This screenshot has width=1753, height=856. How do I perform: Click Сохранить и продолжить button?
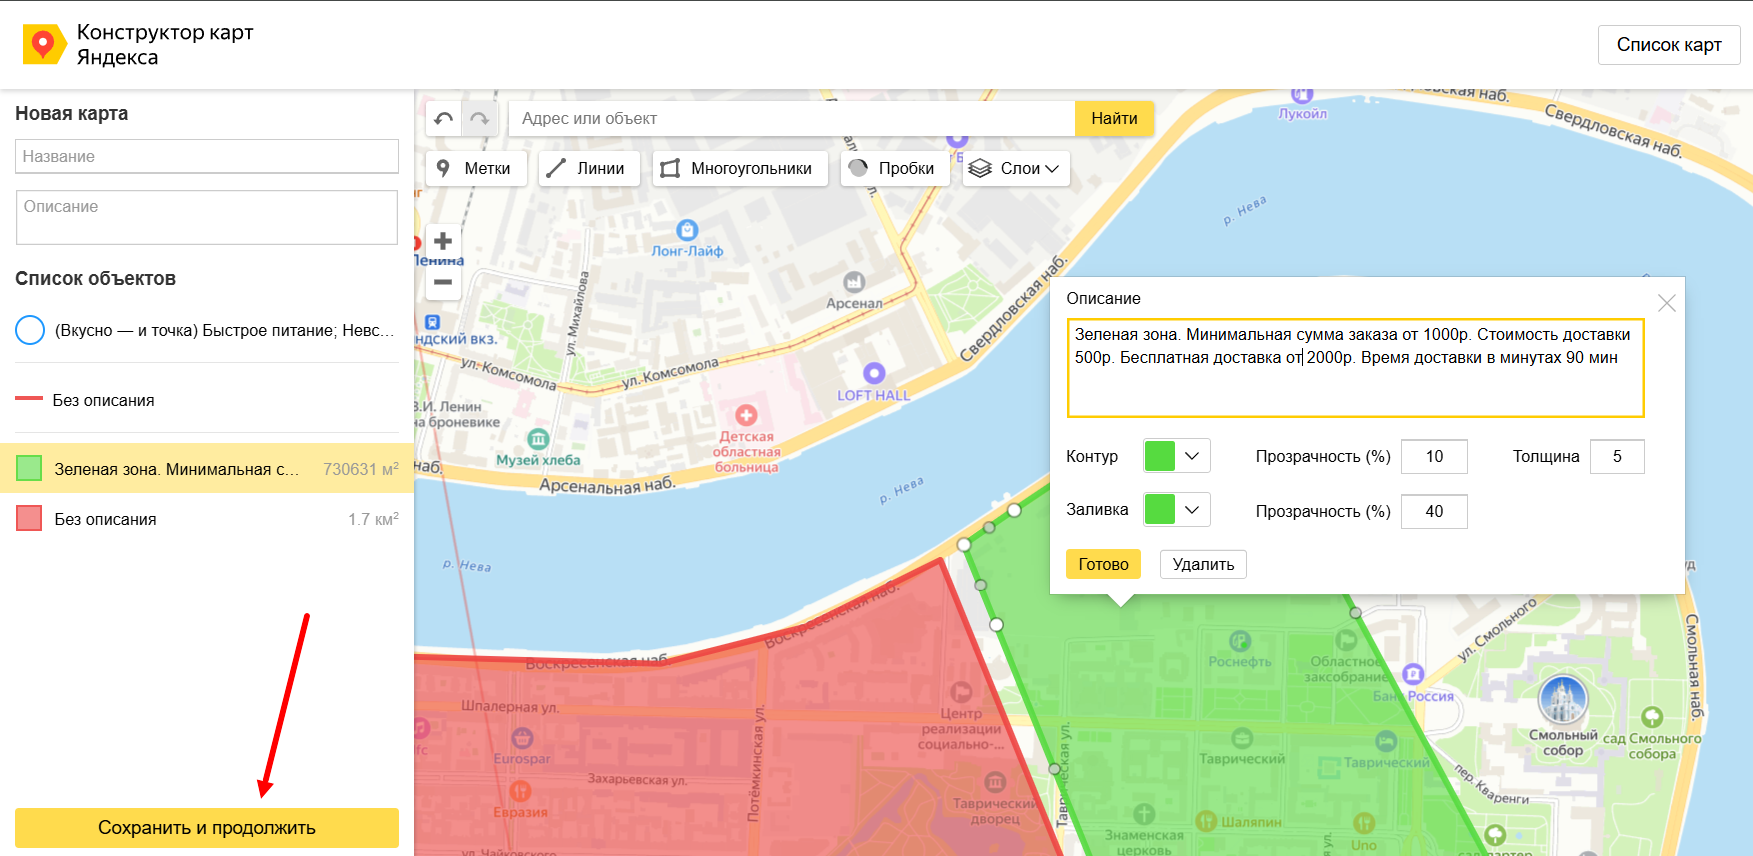(207, 828)
